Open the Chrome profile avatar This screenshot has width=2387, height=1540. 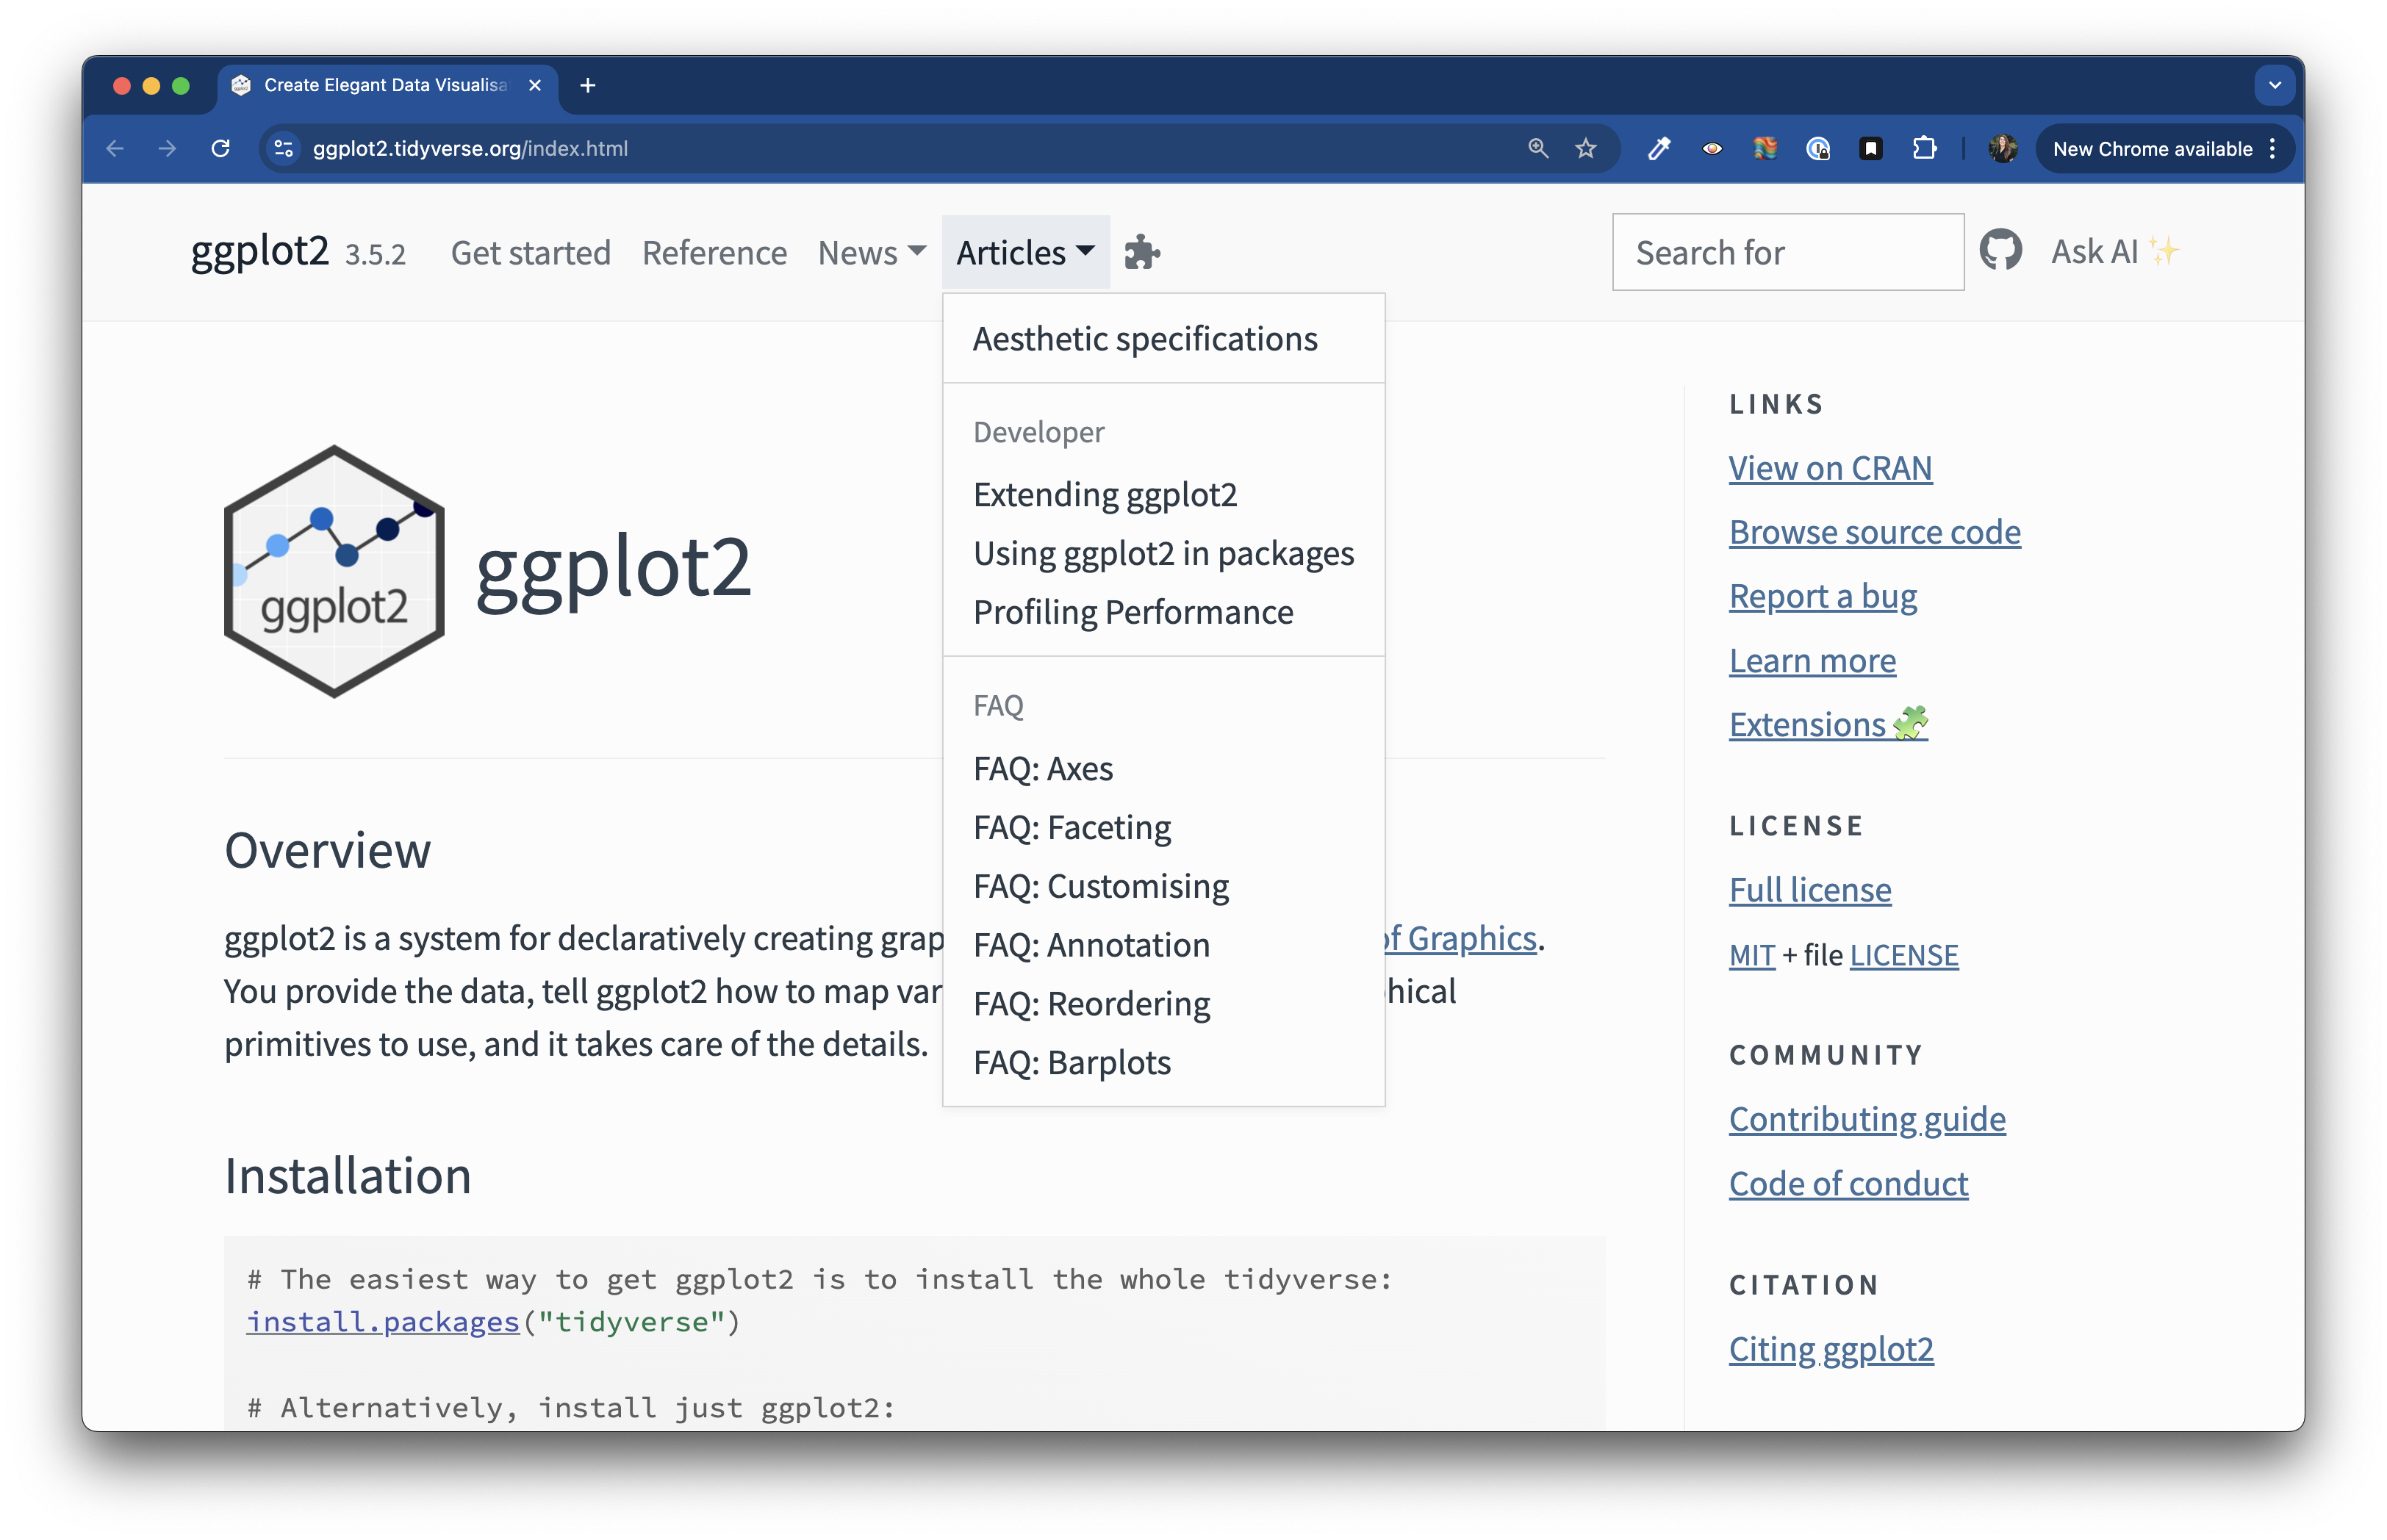click(x=2002, y=149)
